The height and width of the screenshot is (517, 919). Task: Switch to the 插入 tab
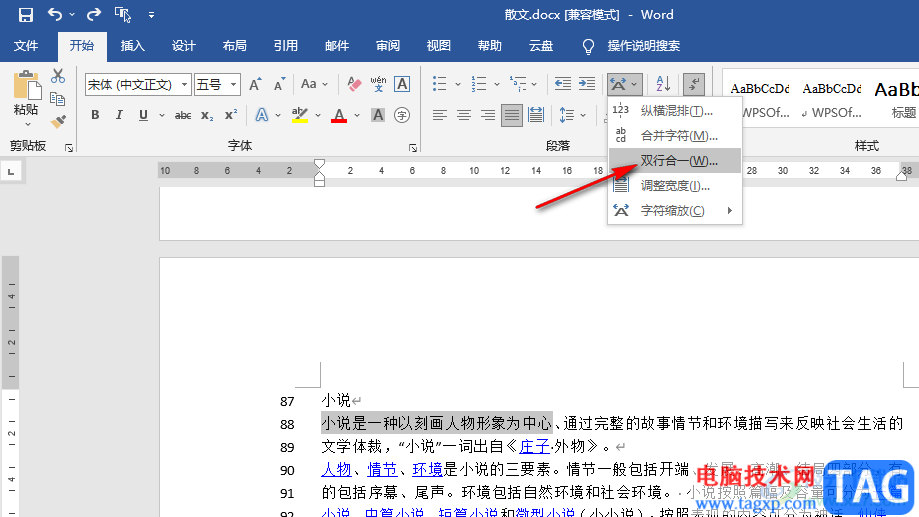pyautogui.click(x=132, y=46)
